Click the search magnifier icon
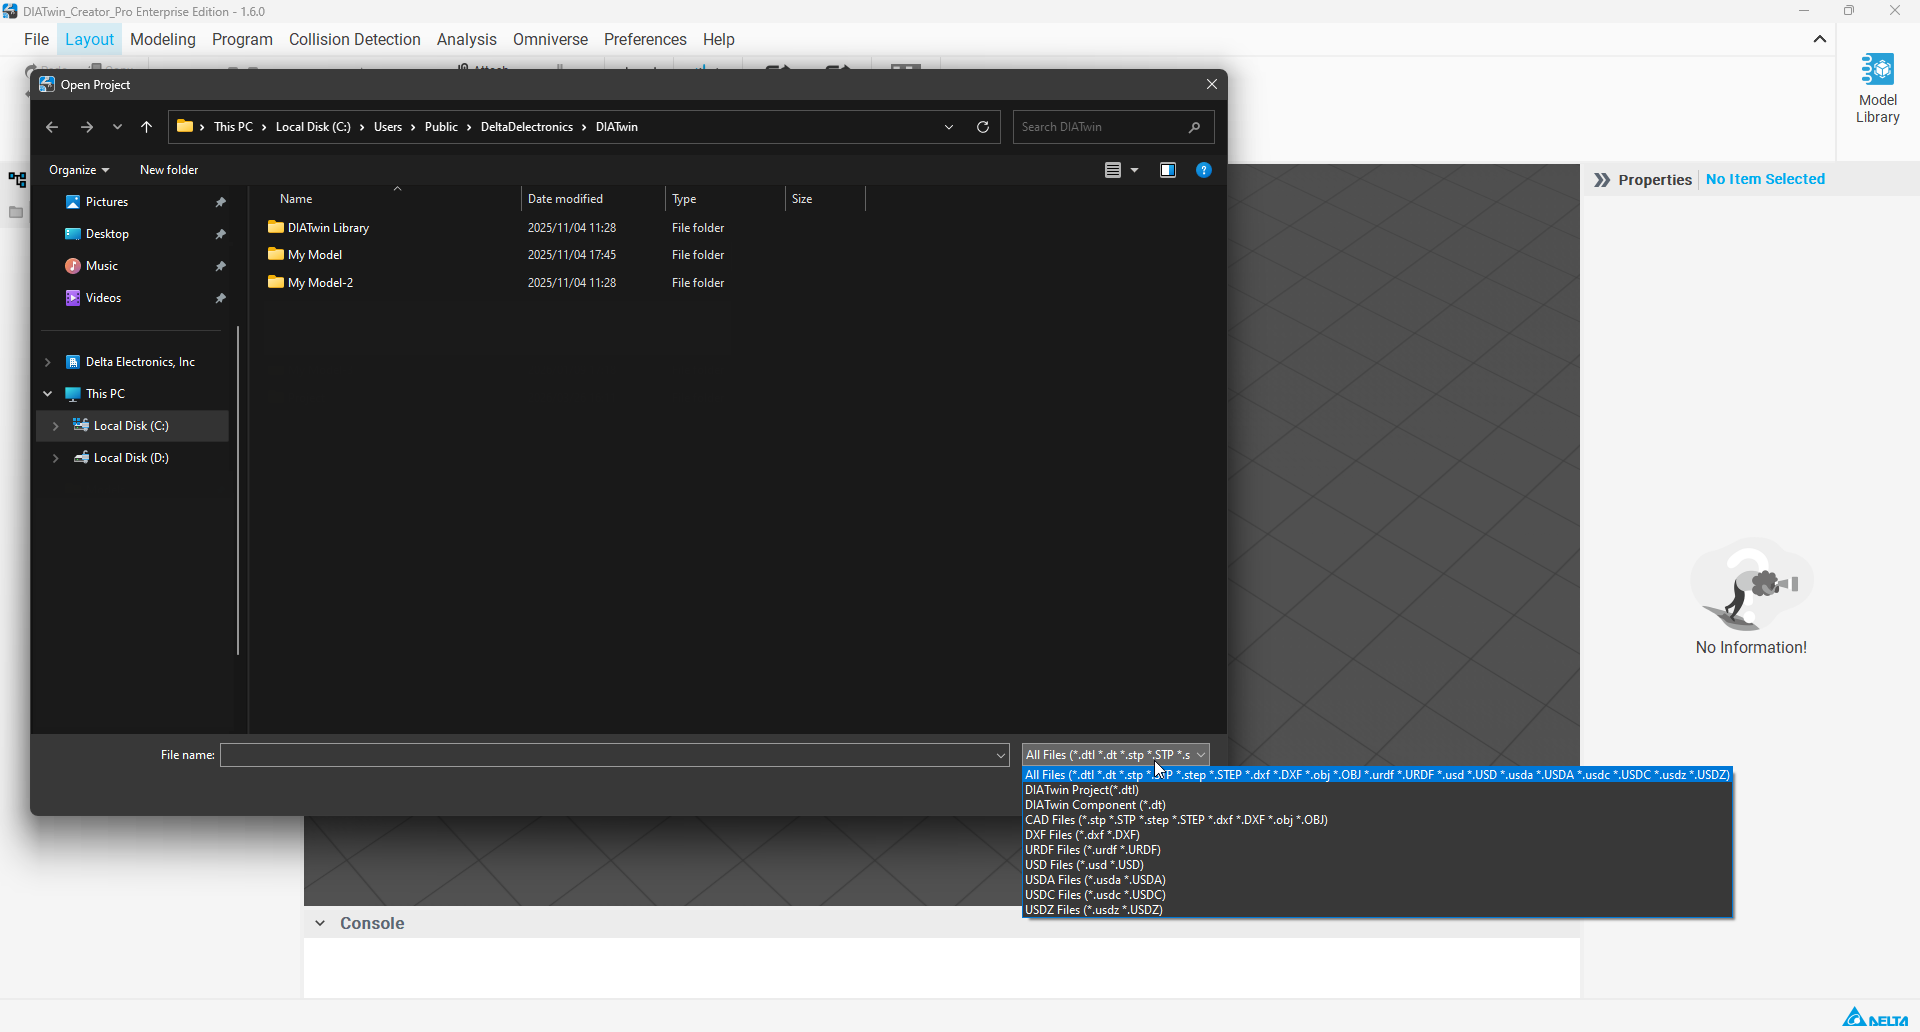This screenshot has height=1032, width=1920. click(1195, 127)
